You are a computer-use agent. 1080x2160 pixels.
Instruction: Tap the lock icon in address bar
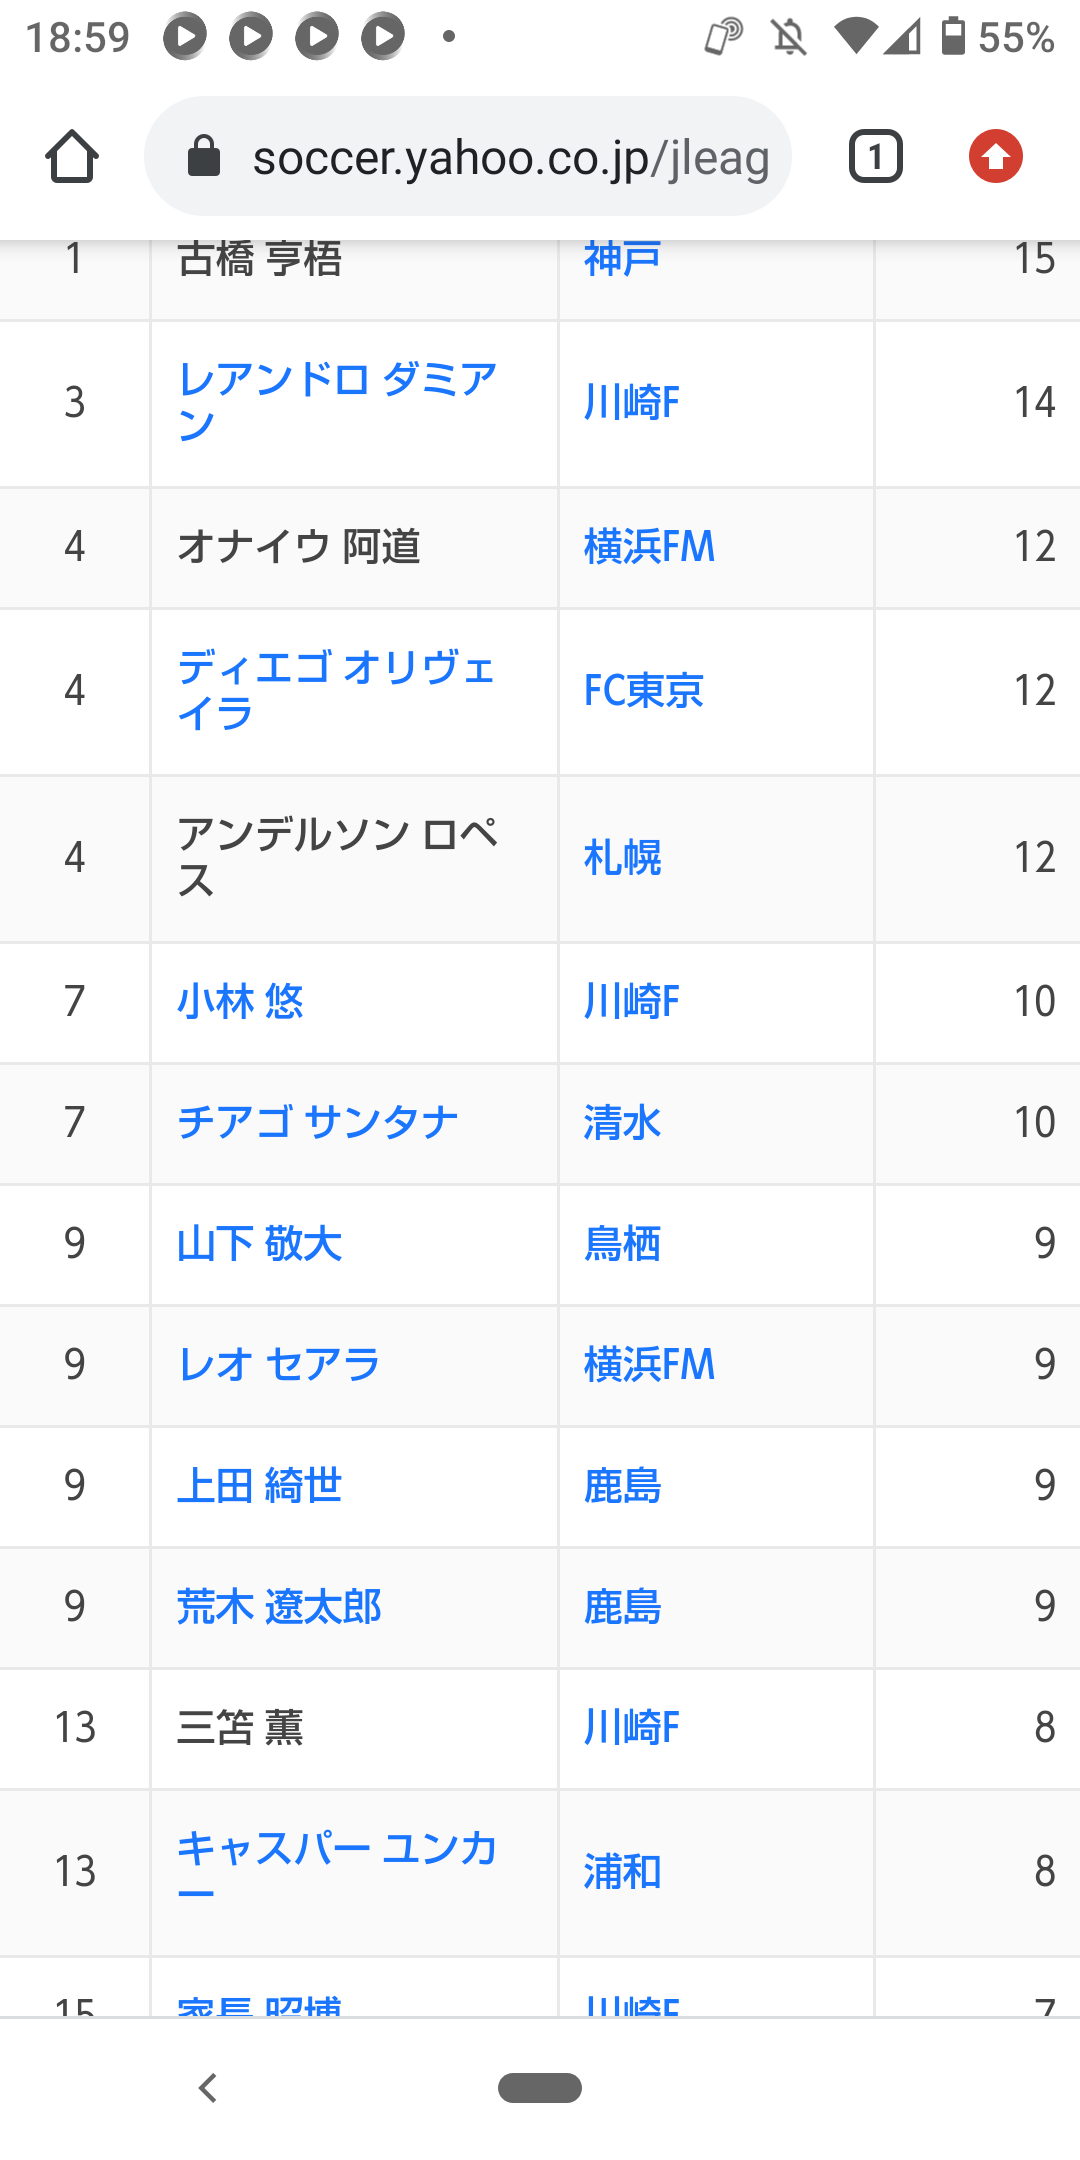[x=204, y=157]
